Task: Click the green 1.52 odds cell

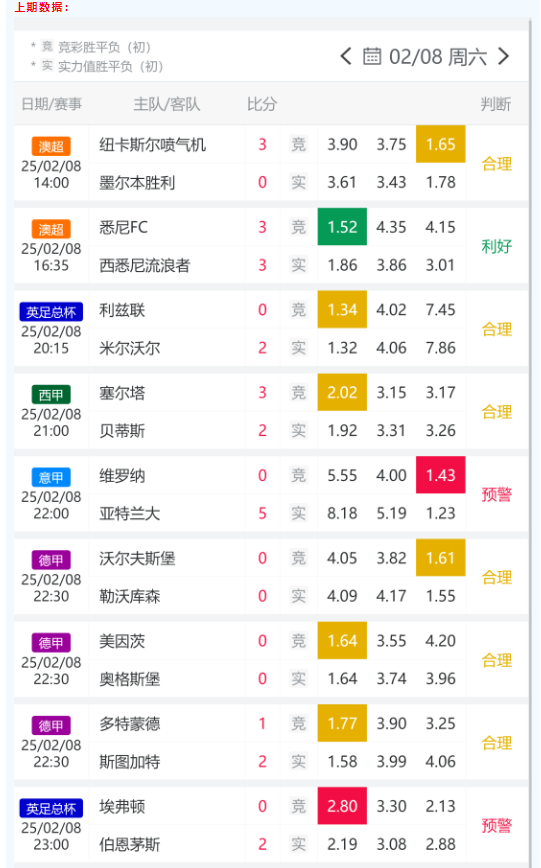Action: pyautogui.click(x=342, y=227)
